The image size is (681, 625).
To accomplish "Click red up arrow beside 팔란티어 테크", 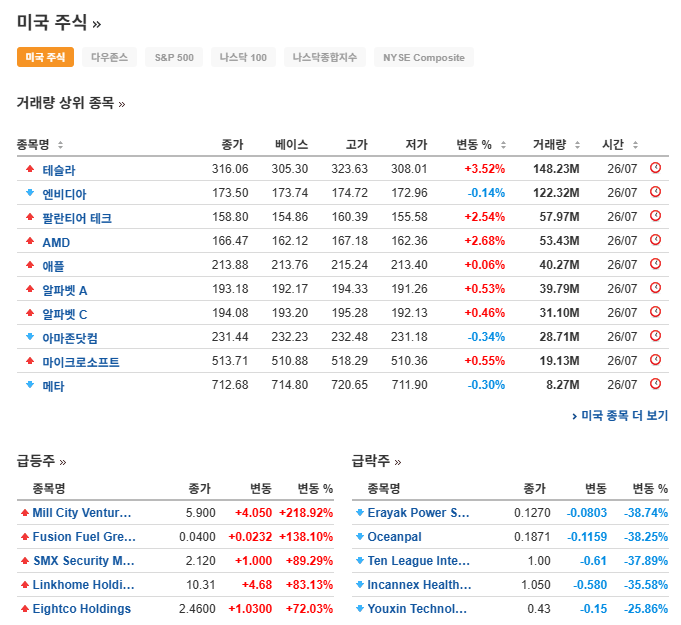I will tap(30, 216).
